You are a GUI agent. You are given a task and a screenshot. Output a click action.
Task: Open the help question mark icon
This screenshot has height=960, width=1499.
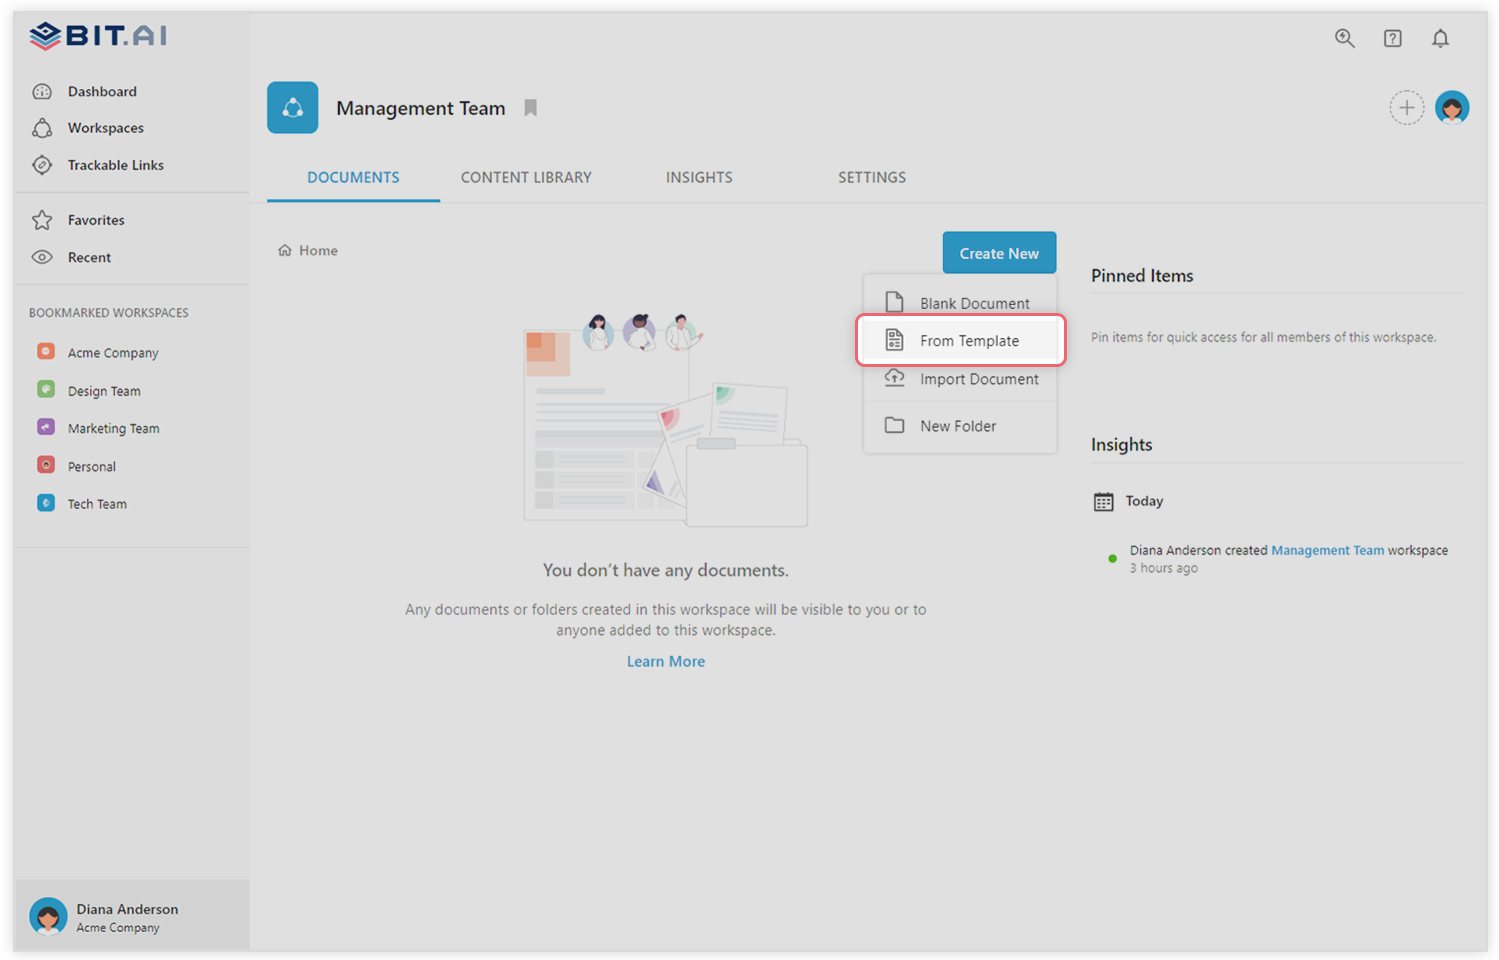(1393, 38)
